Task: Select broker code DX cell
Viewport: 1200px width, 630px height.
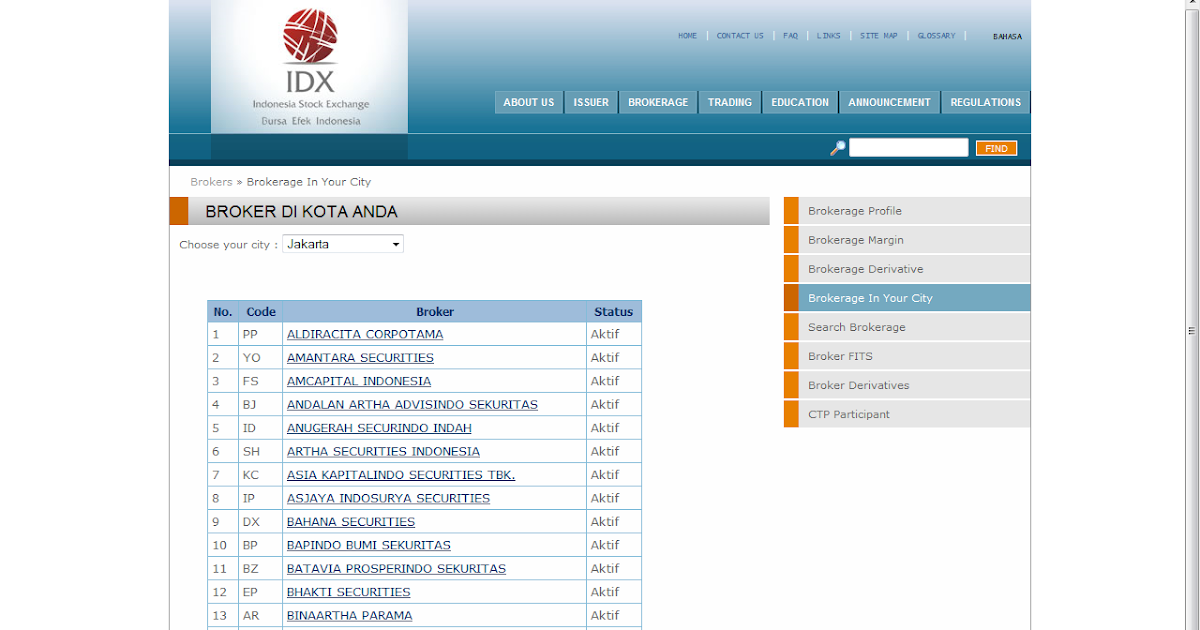Action: (261, 522)
